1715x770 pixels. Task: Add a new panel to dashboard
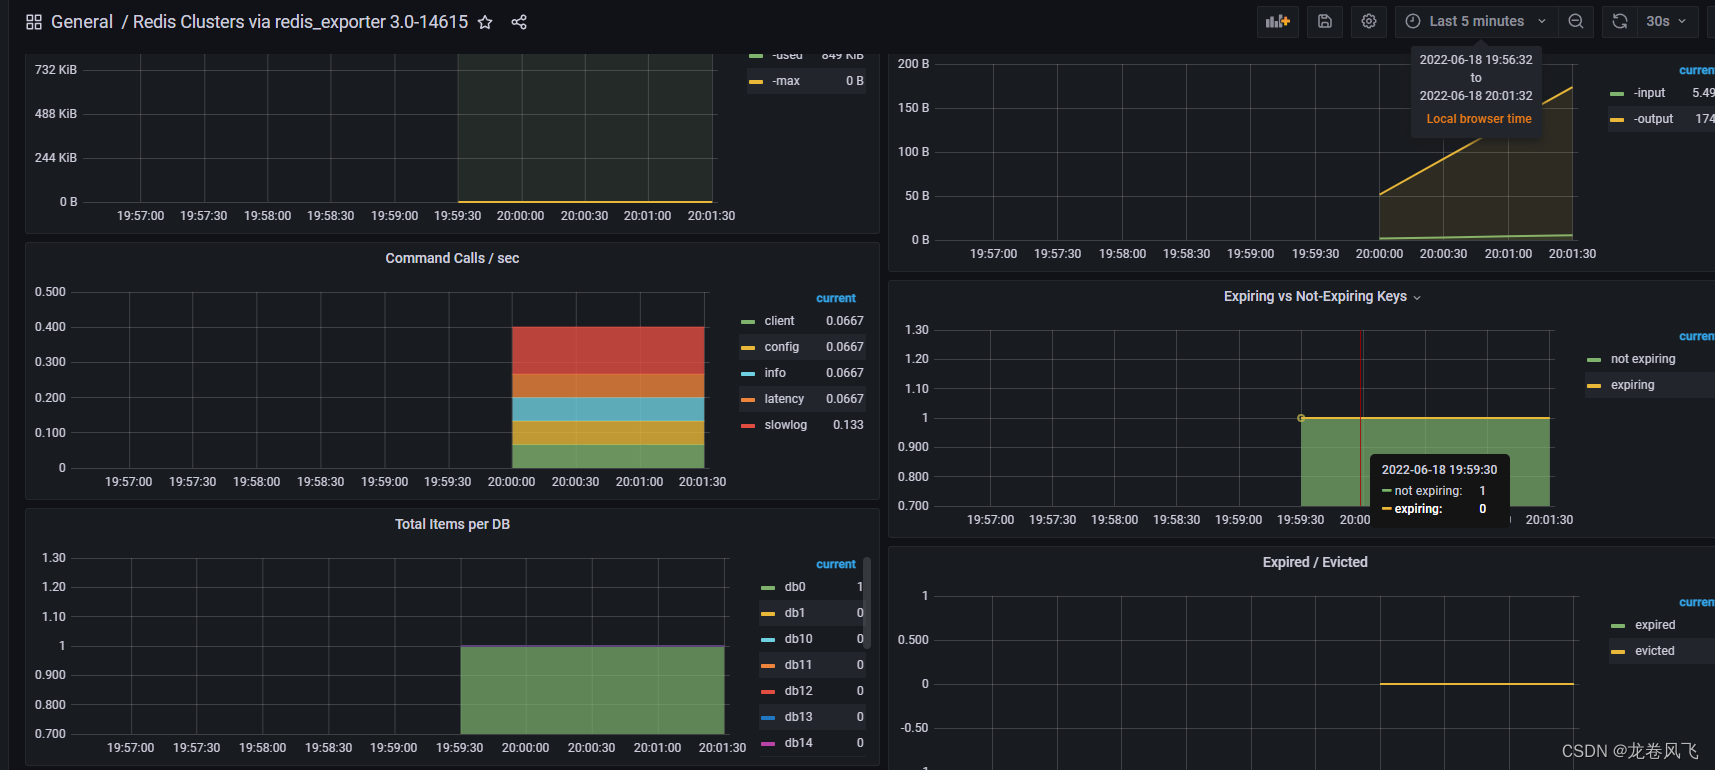coord(1278,21)
